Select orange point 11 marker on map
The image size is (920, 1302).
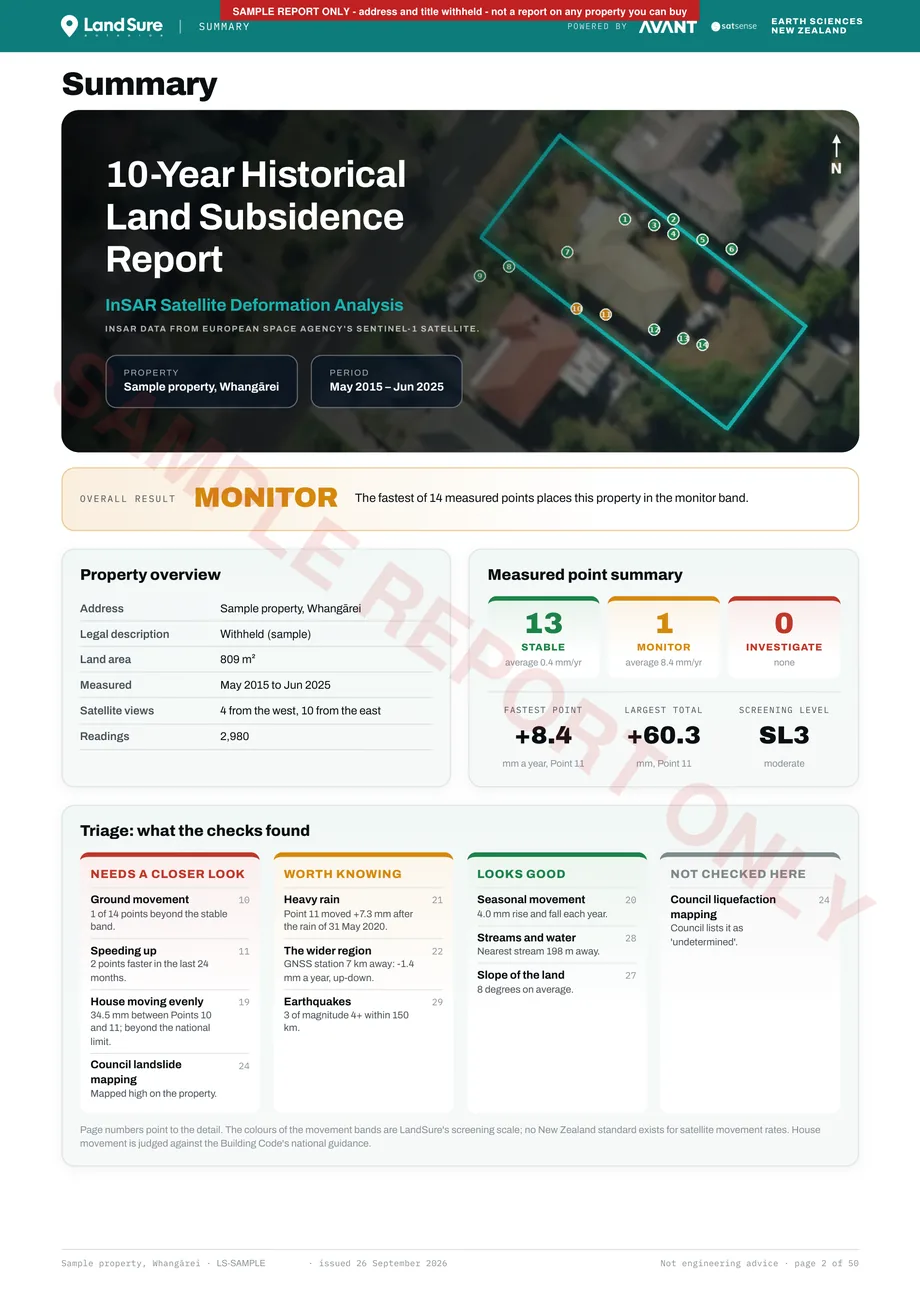coord(605,315)
